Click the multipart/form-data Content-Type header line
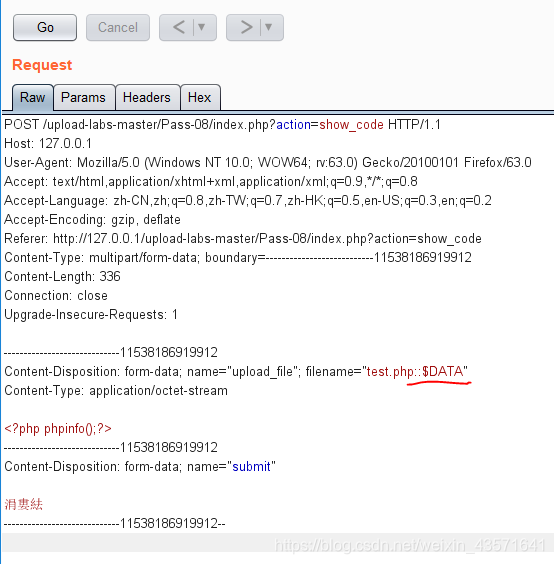 click(238, 258)
